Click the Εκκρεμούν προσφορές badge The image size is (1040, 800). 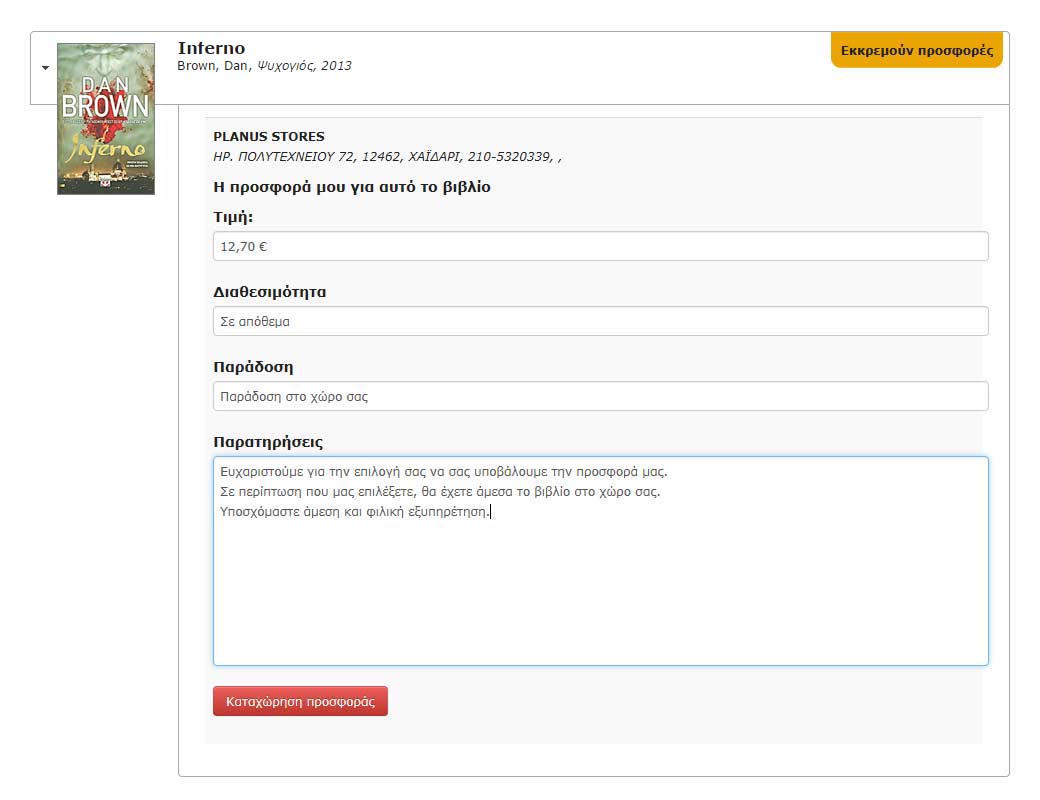pyautogui.click(x=916, y=50)
